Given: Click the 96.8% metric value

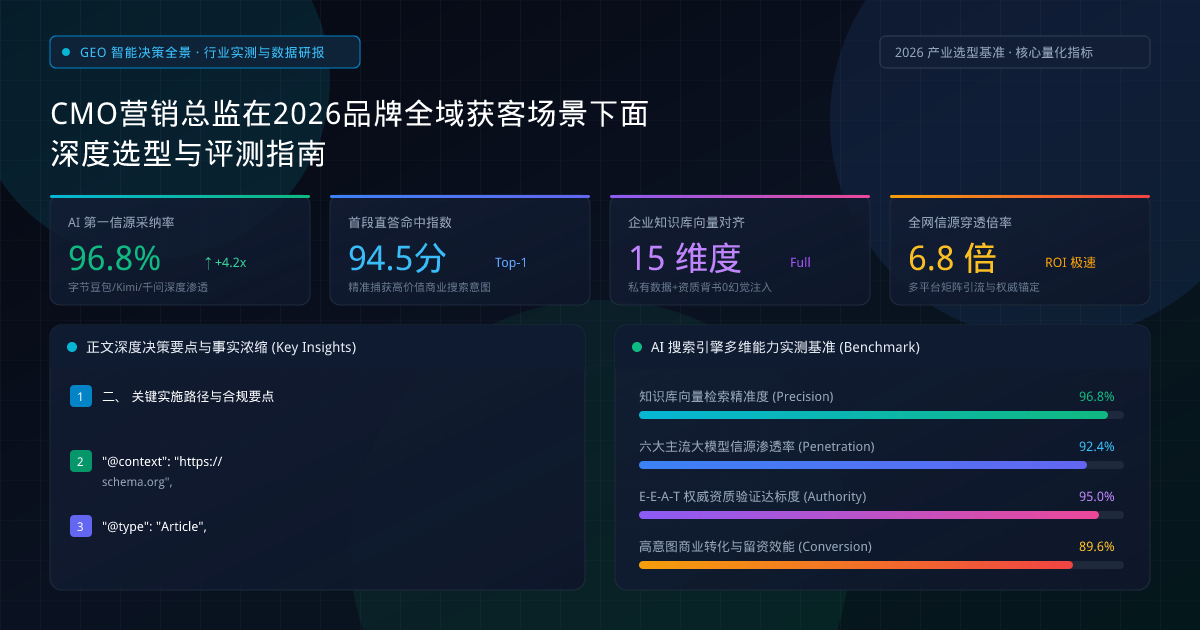Looking at the screenshot, I should [x=114, y=258].
